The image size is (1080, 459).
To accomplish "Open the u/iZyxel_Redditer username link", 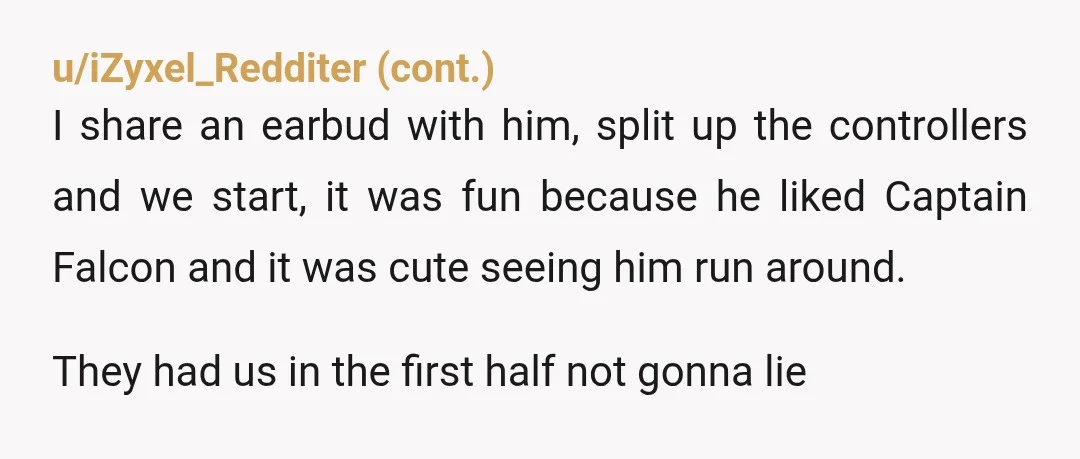I will [x=209, y=69].
